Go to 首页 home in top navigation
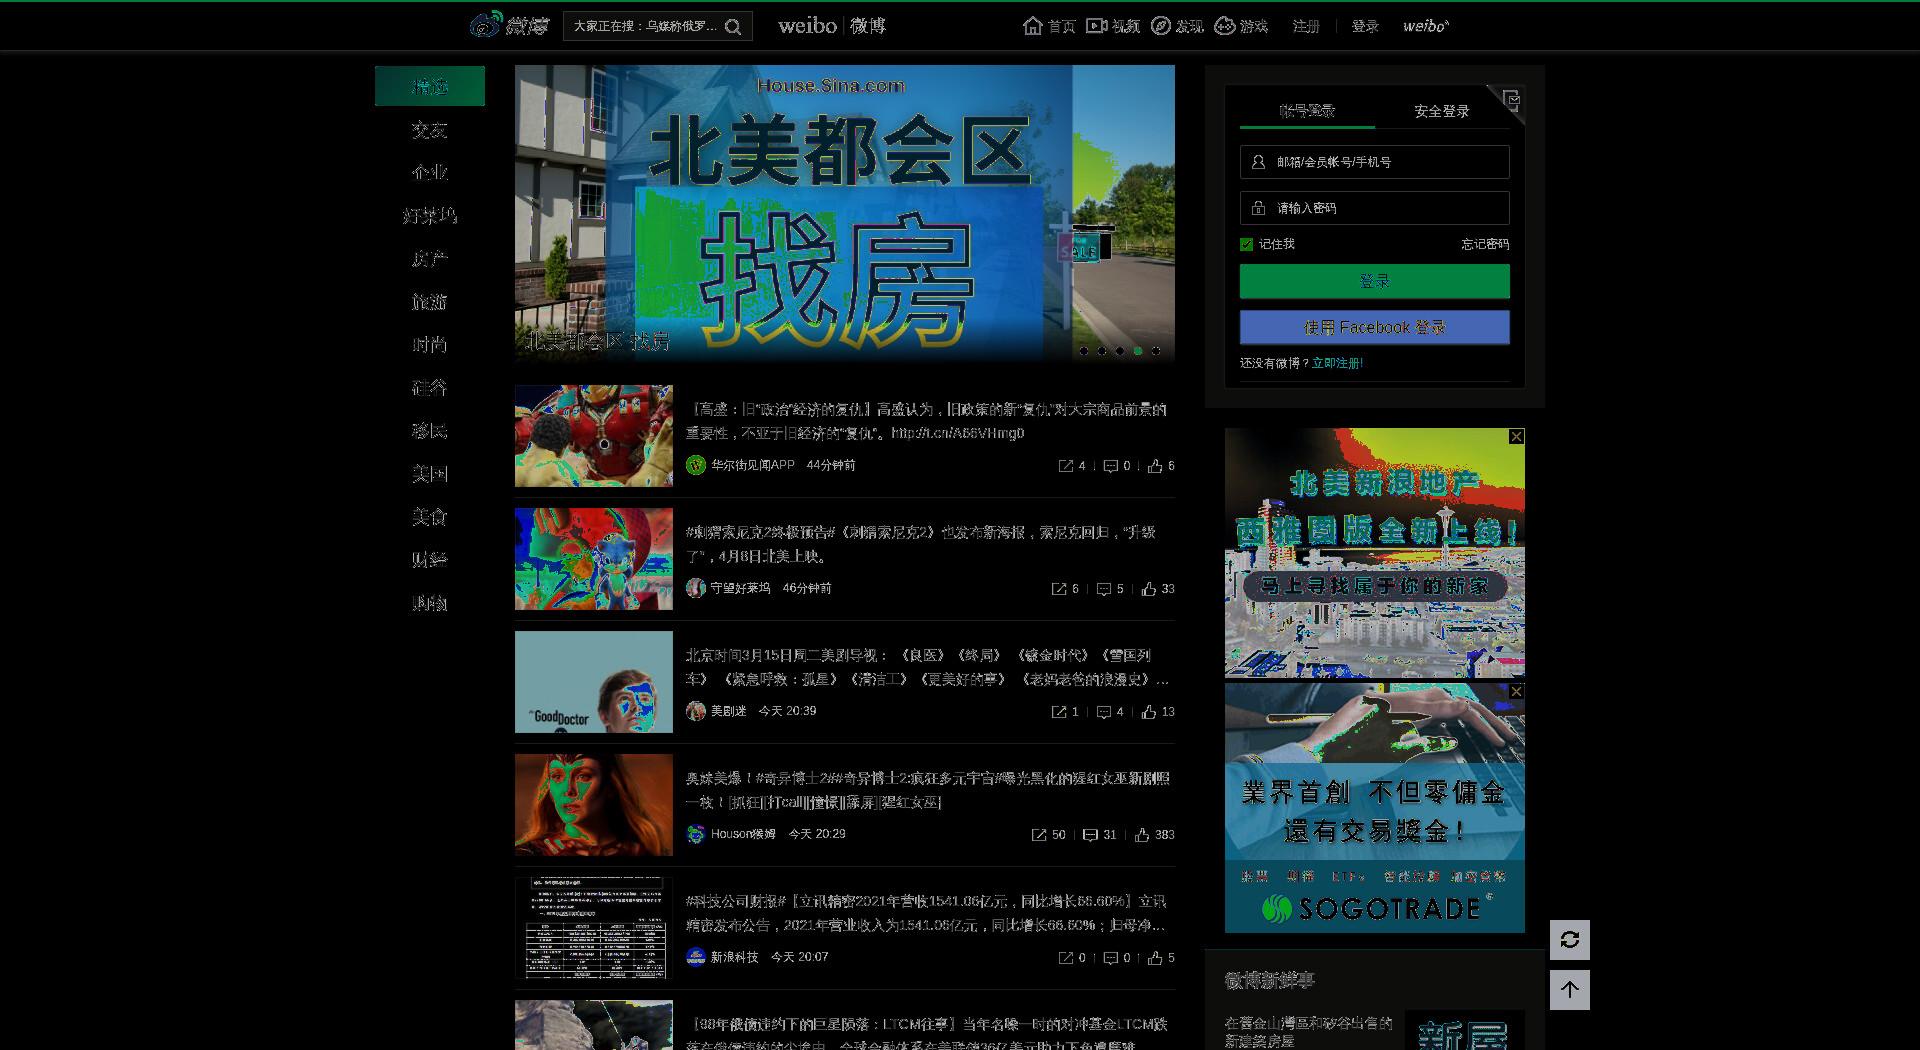The height and width of the screenshot is (1050, 1920). coord(1049,26)
